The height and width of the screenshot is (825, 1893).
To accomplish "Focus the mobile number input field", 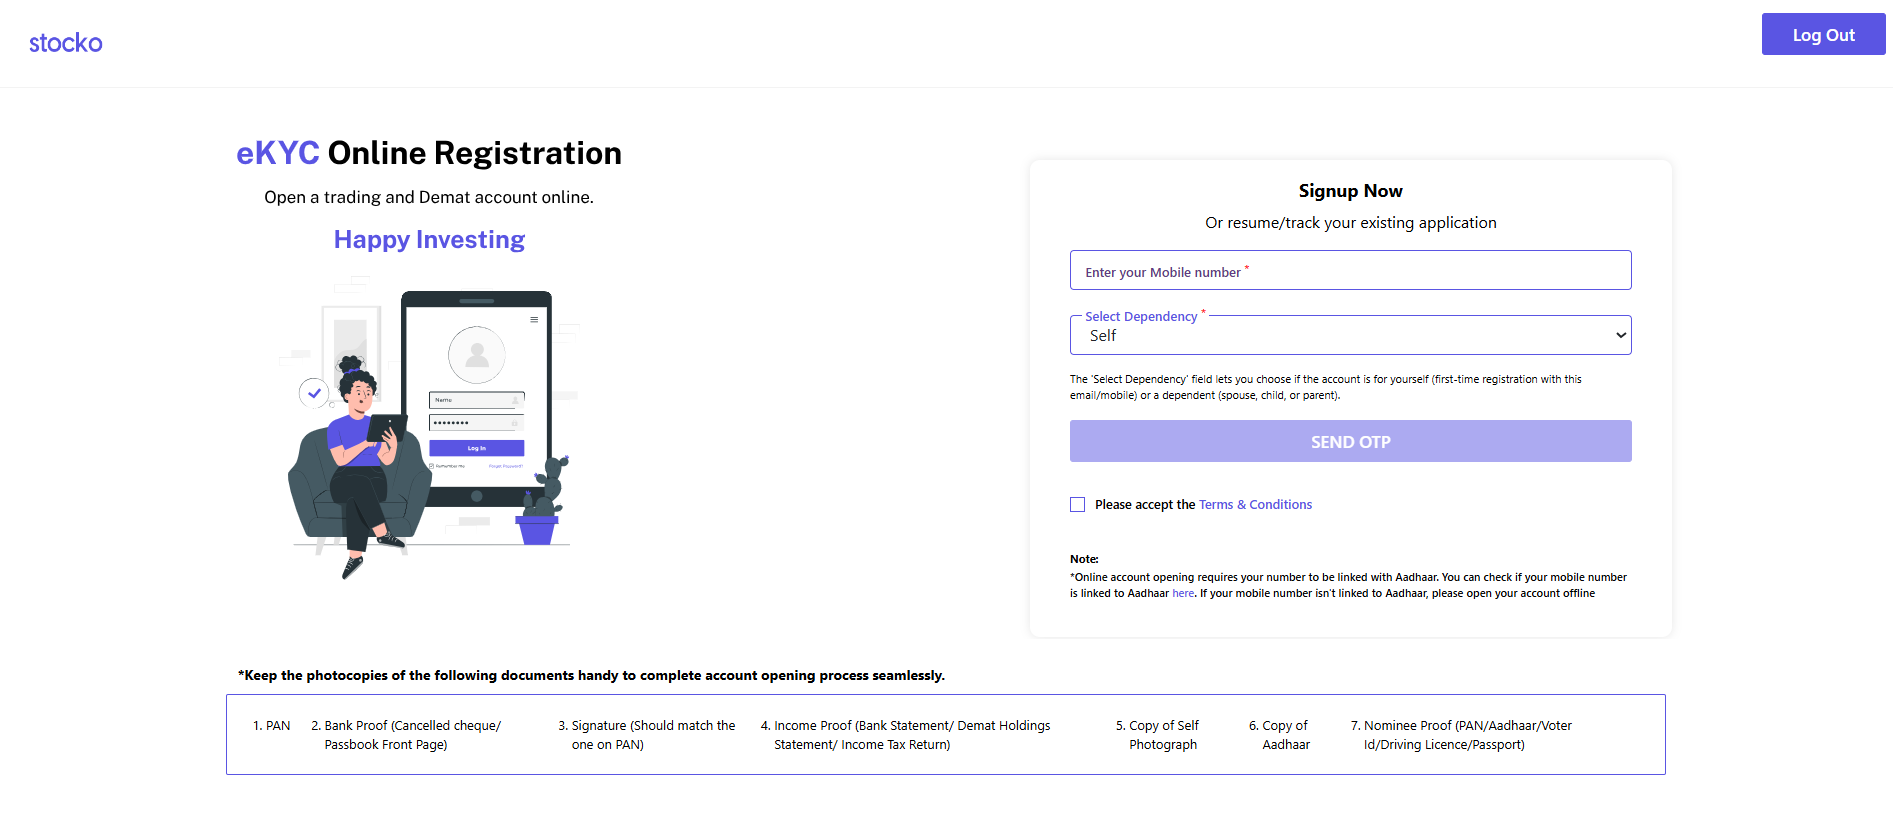I will coord(1350,271).
